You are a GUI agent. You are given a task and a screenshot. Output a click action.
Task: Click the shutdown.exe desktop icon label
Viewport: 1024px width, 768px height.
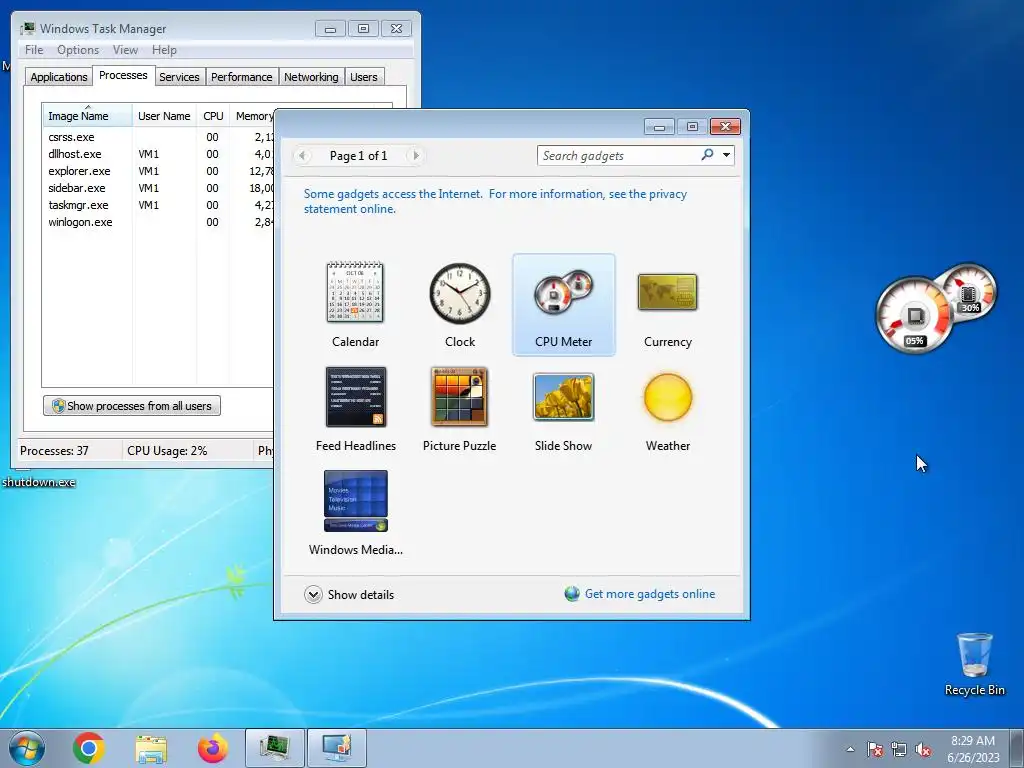click(39, 482)
